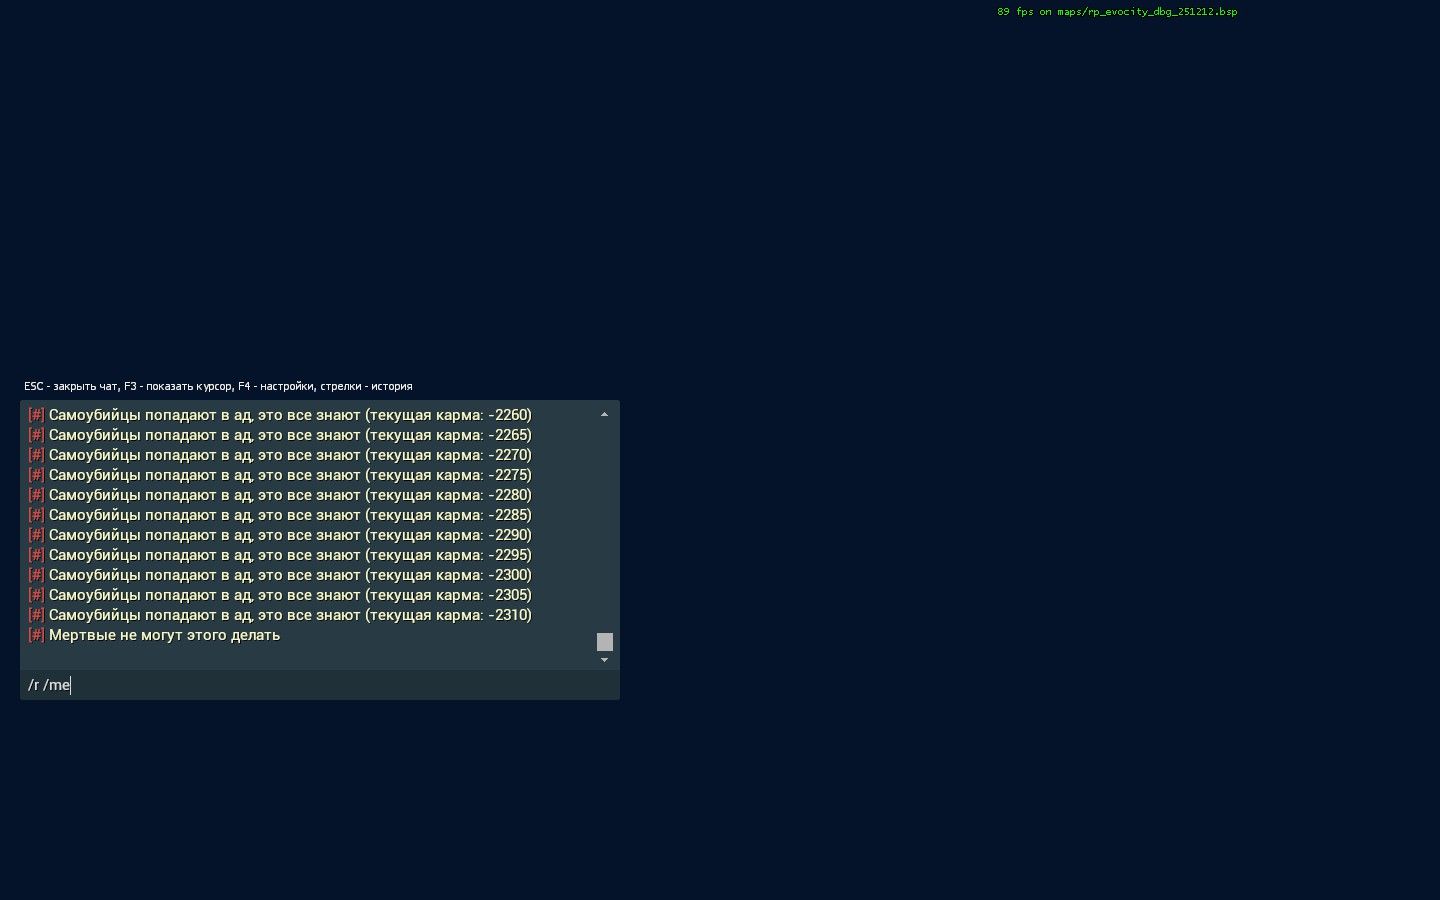
Task: Select the message text with karma -2275
Action: point(290,475)
